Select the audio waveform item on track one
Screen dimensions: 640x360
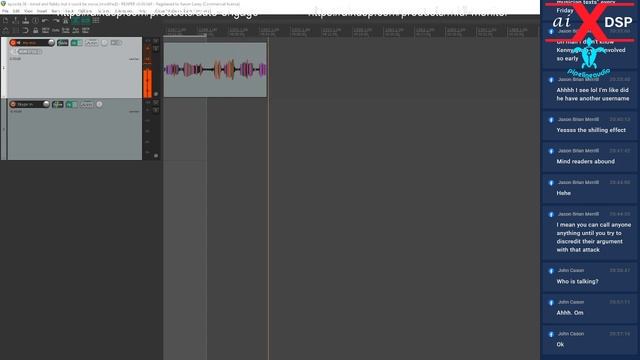(x=216, y=70)
